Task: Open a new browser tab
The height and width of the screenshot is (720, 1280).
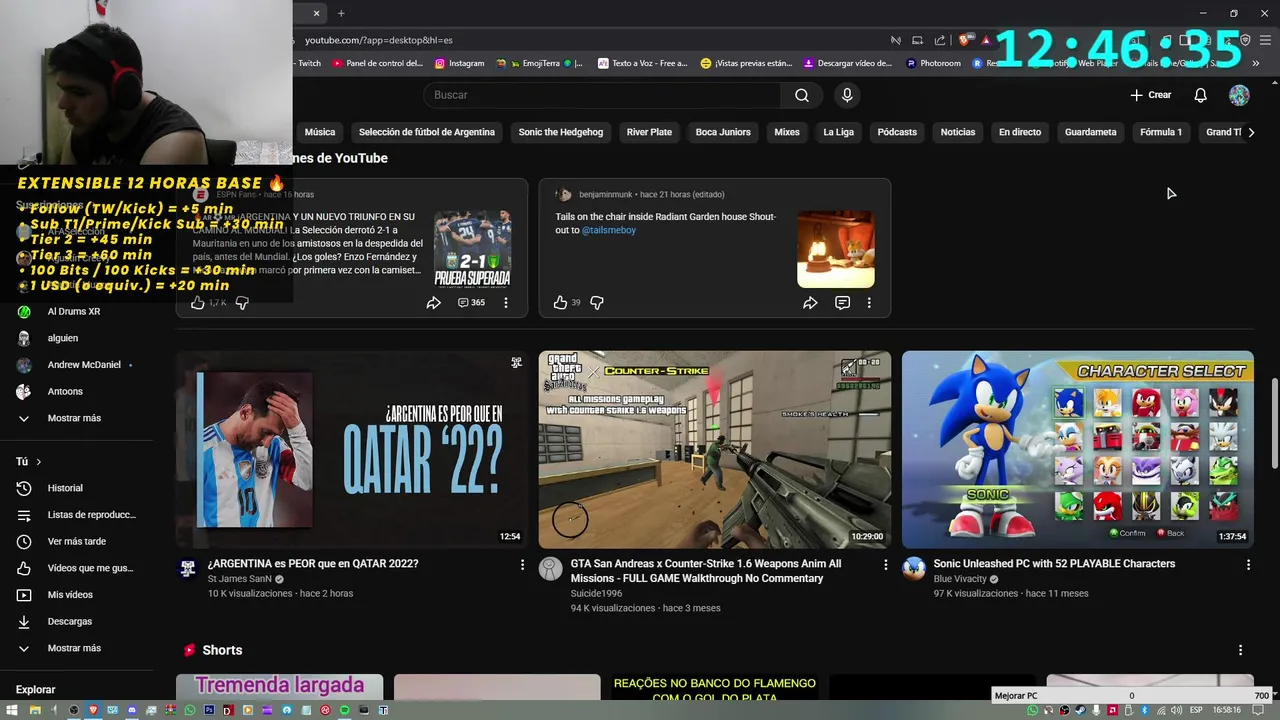Action: (x=341, y=13)
